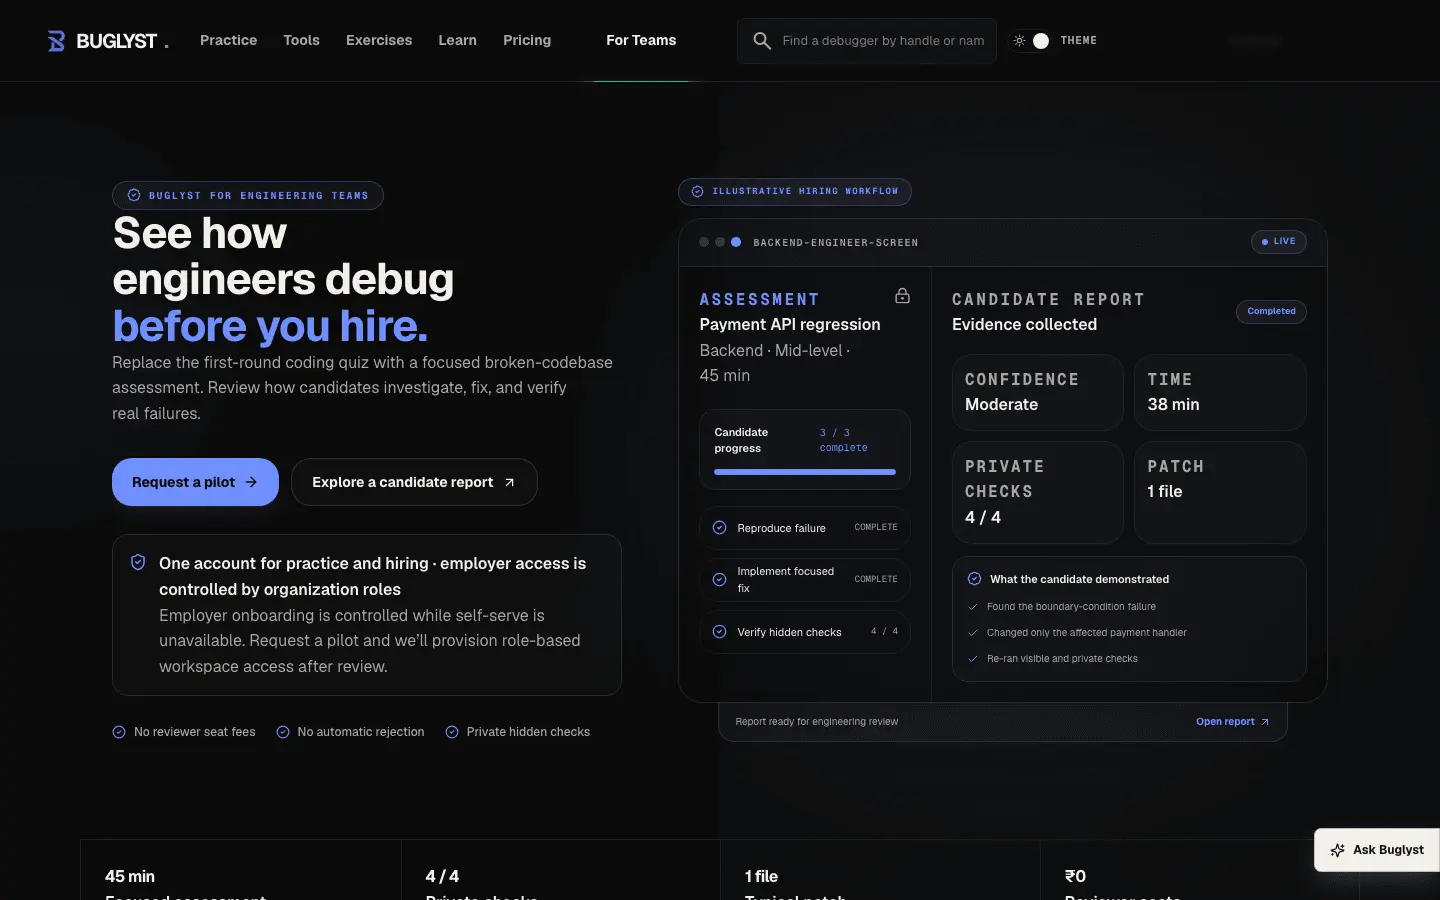1440x900 pixels.
Task: Select the For Teams tab
Action: (x=641, y=40)
